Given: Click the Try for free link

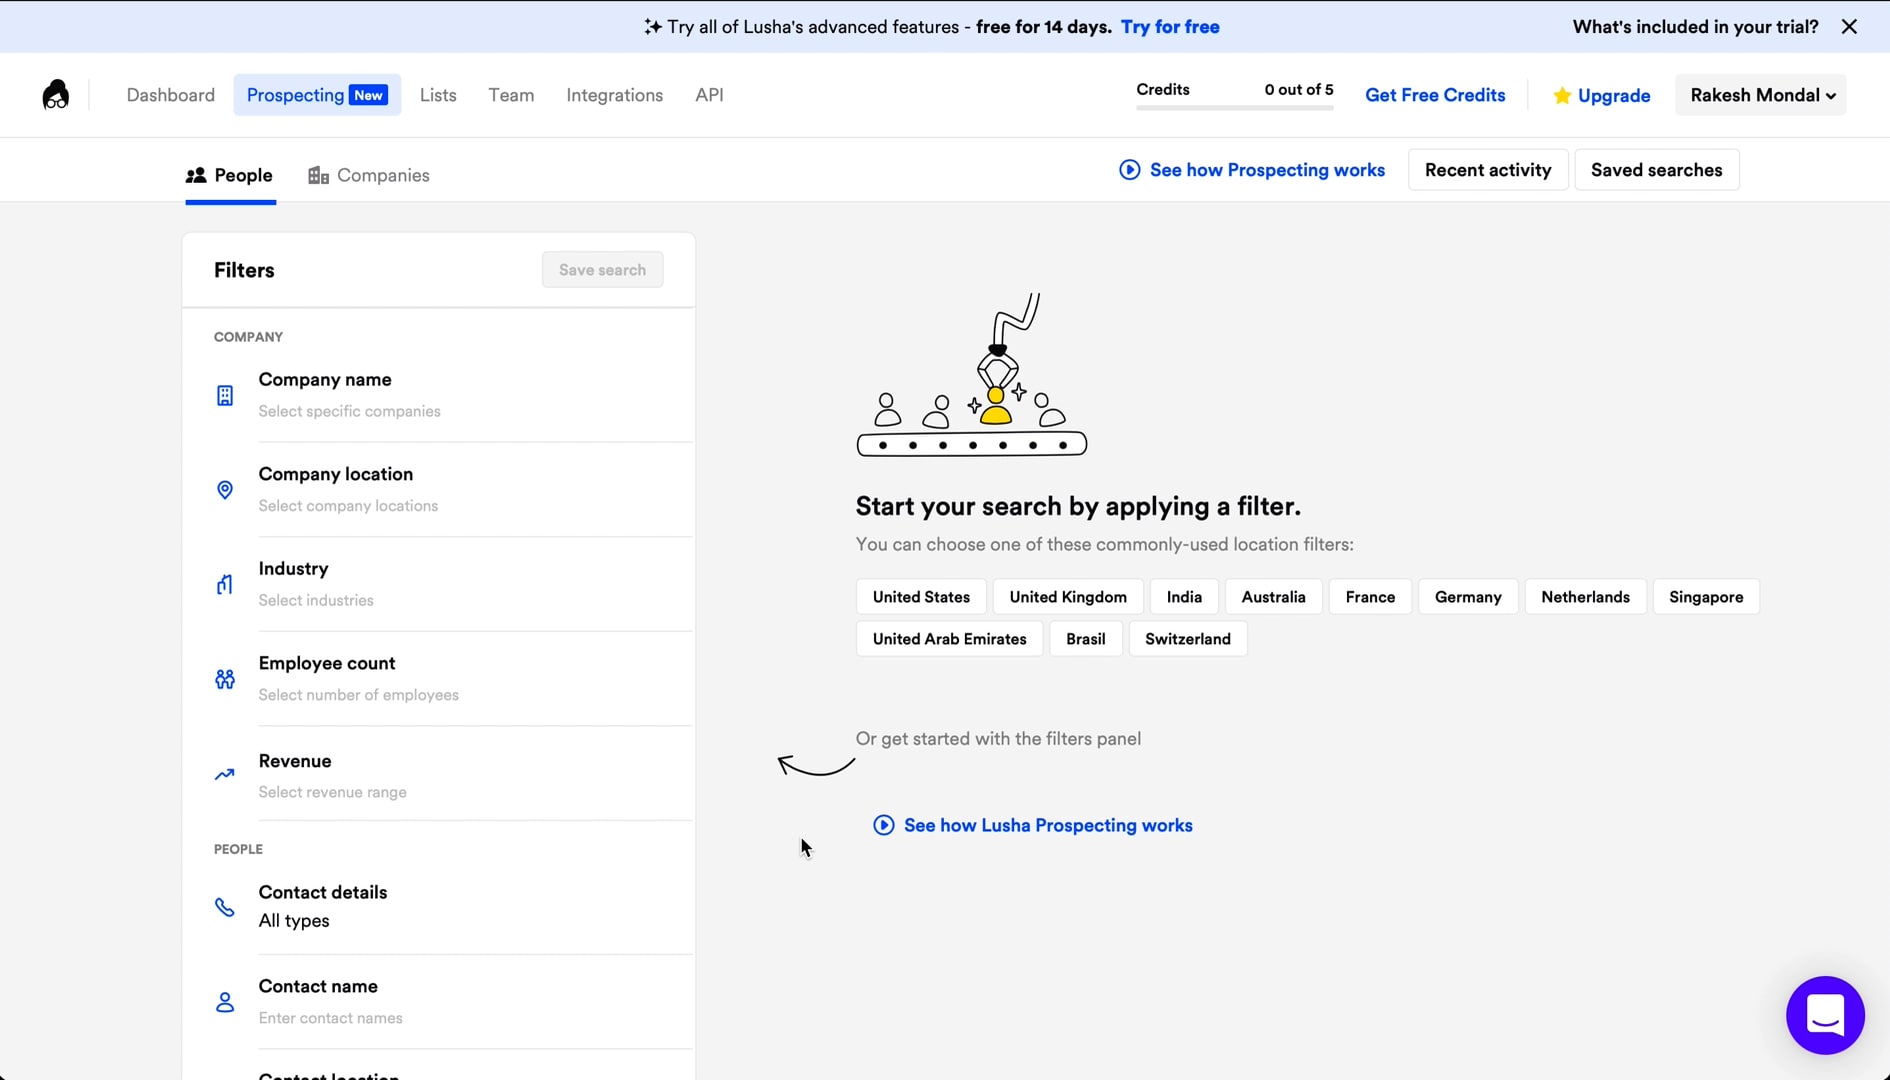Looking at the screenshot, I should click(x=1170, y=27).
